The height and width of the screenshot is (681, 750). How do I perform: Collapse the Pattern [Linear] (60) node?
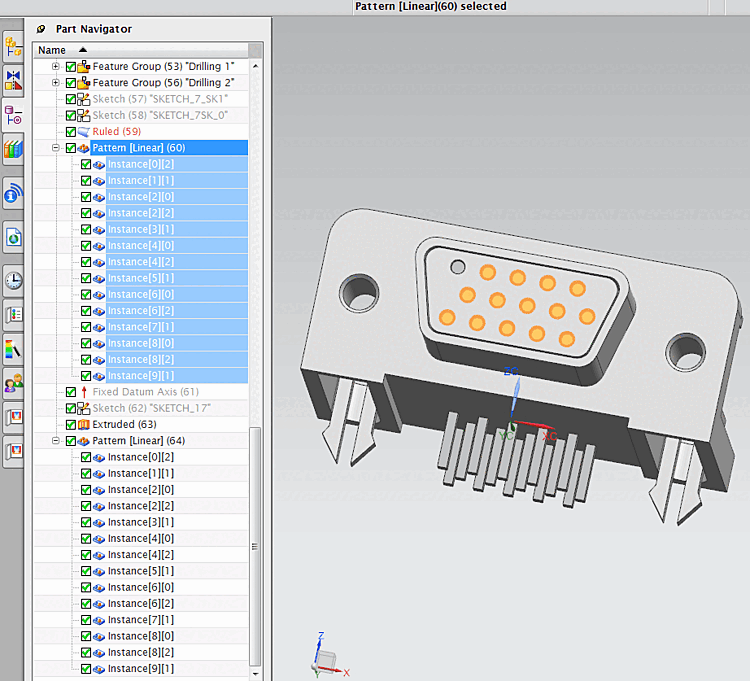click(56, 148)
